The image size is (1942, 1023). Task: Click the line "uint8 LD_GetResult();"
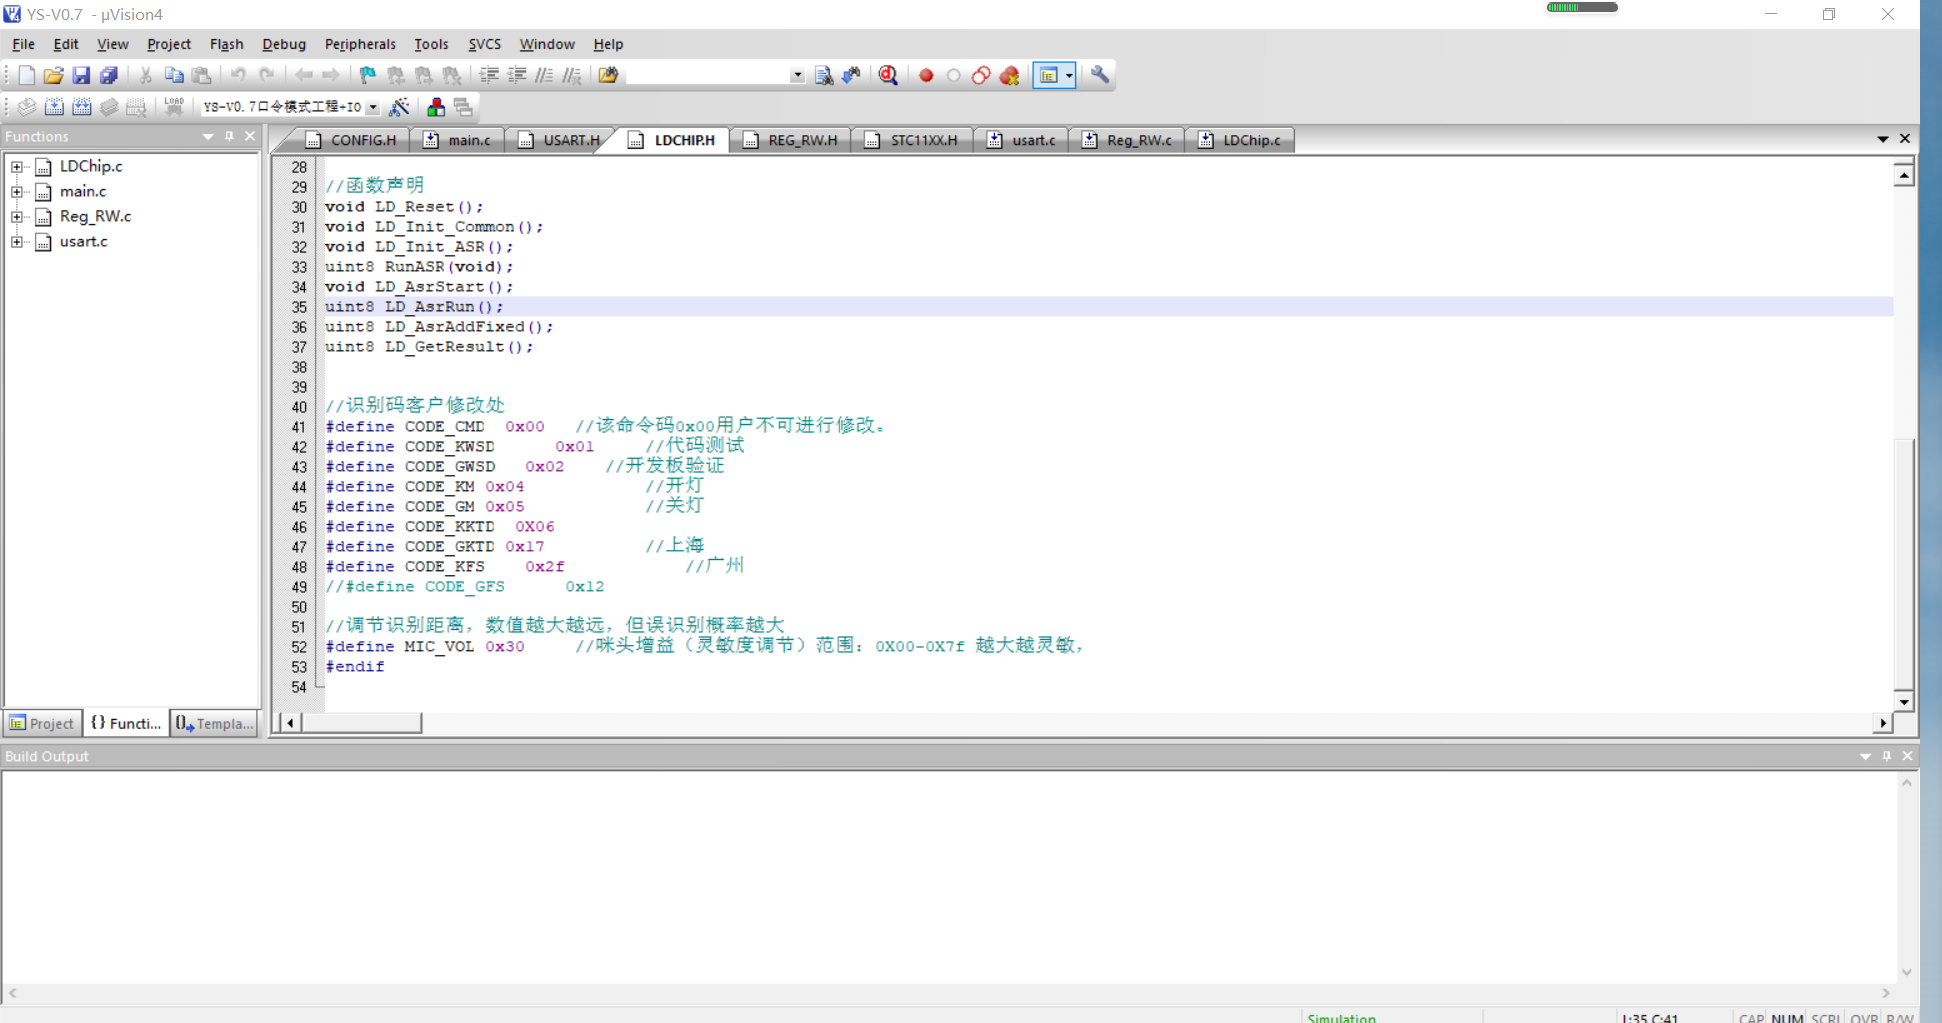pos(429,347)
